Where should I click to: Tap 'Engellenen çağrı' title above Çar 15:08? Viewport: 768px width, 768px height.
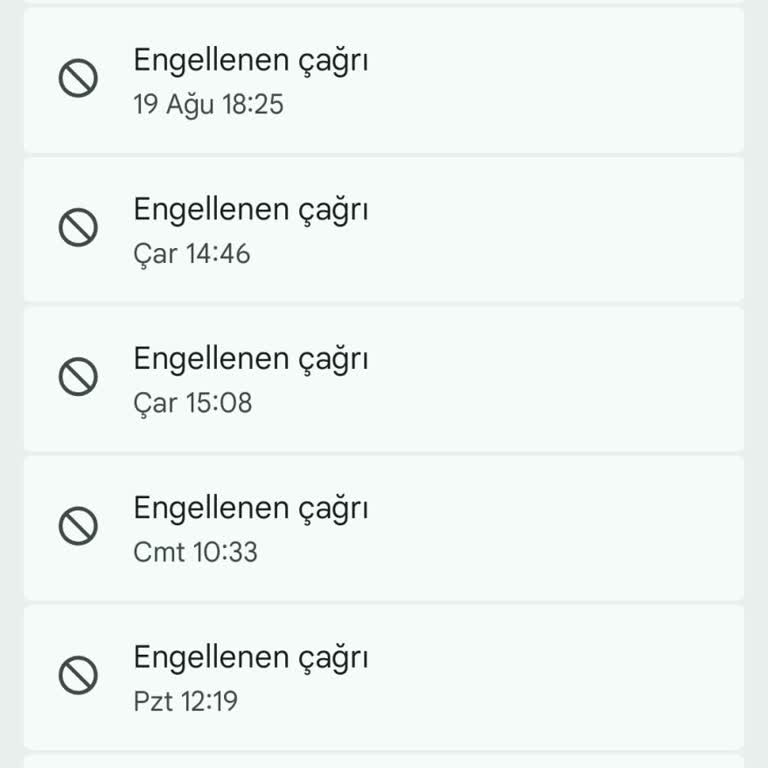click(250, 359)
